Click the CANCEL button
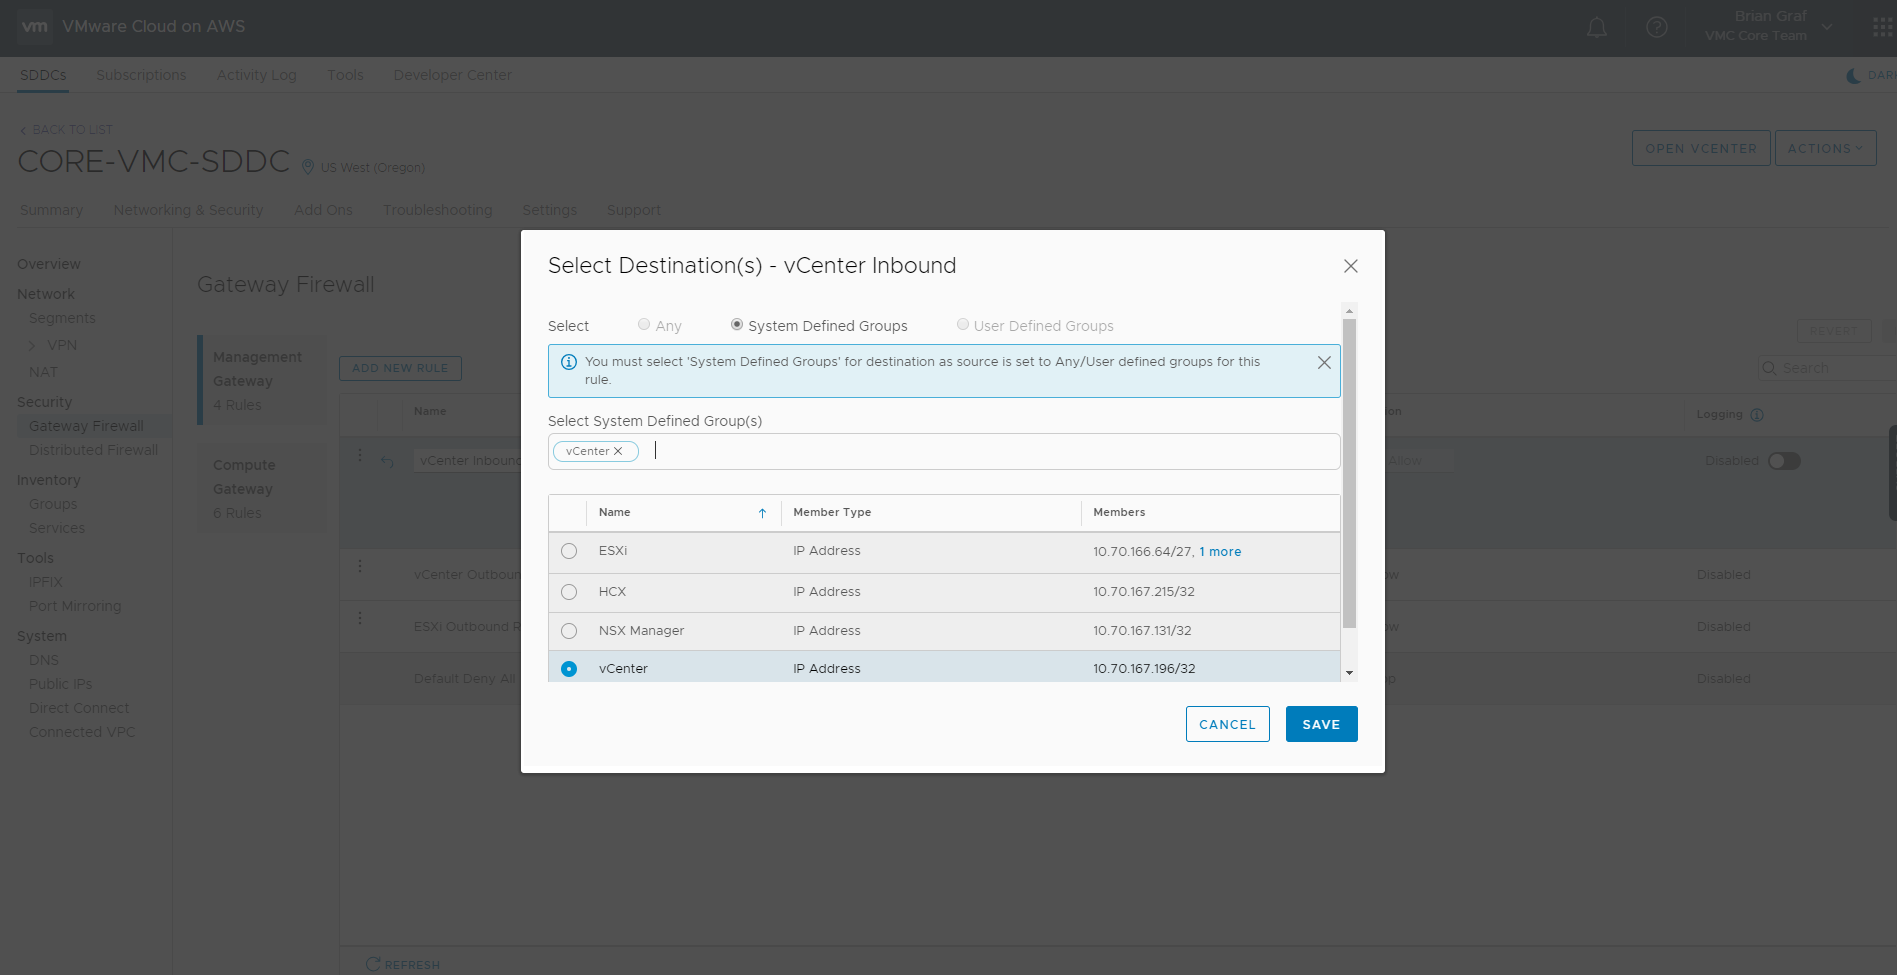The height and width of the screenshot is (975, 1897). [1227, 724]
